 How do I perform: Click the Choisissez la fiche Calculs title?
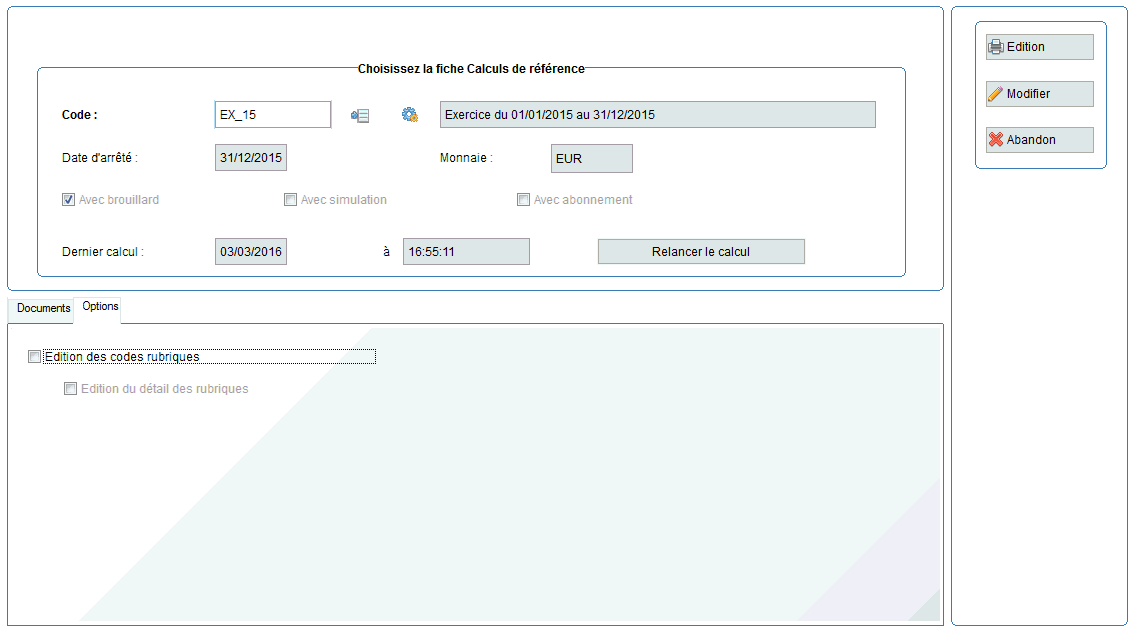(471, 69)
